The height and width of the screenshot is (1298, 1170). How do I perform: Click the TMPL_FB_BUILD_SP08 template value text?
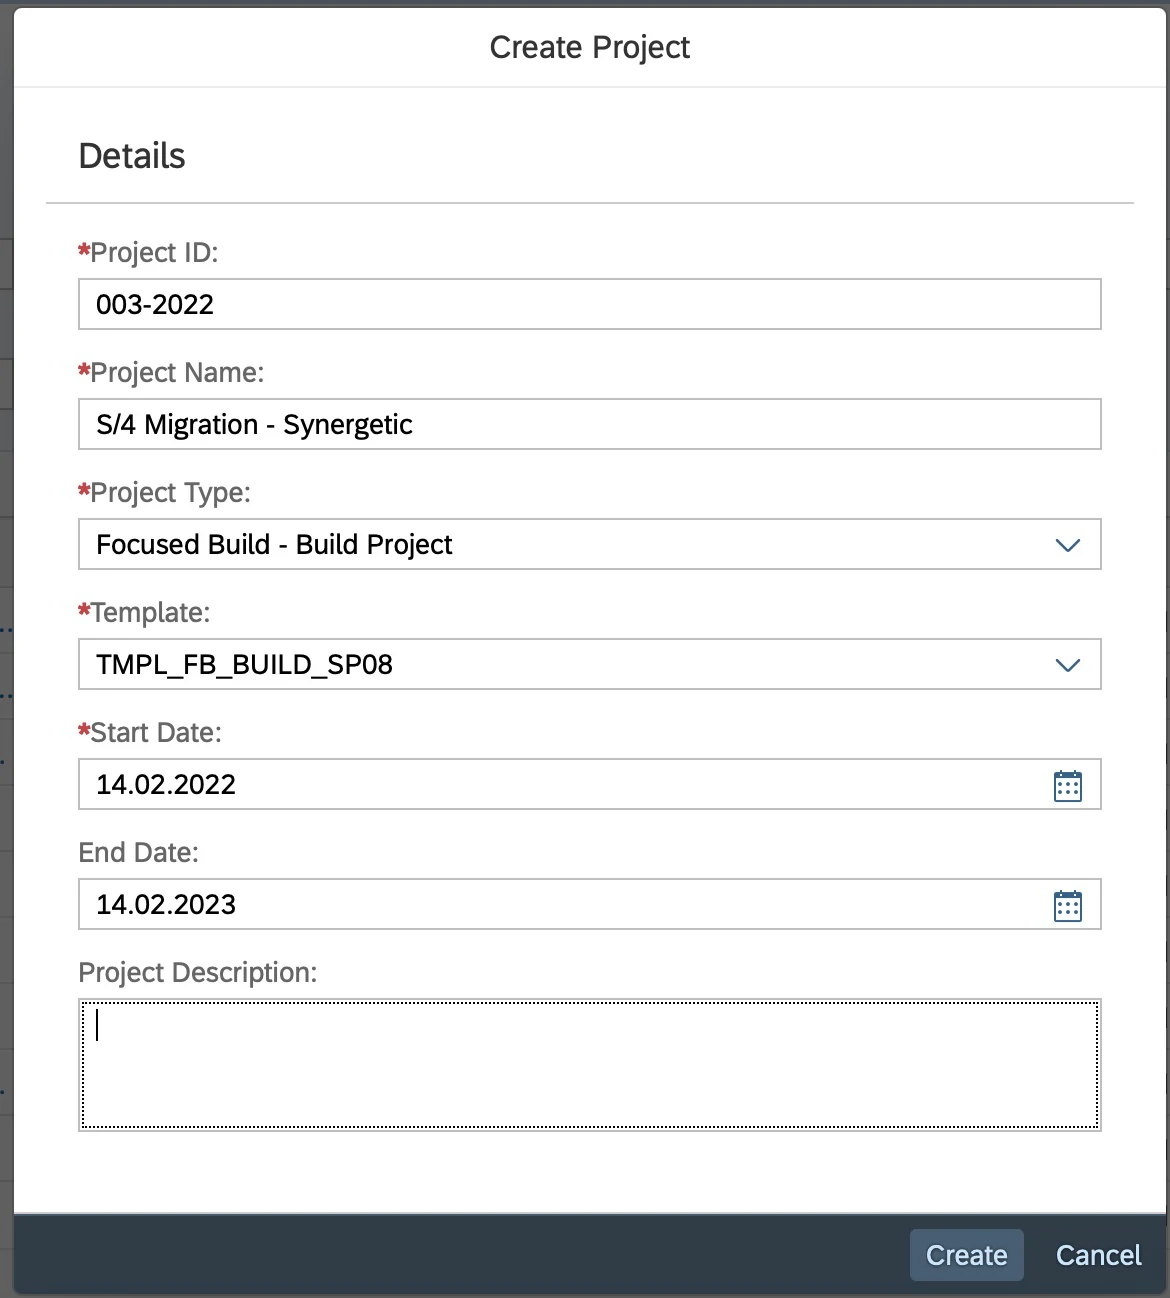244,665
